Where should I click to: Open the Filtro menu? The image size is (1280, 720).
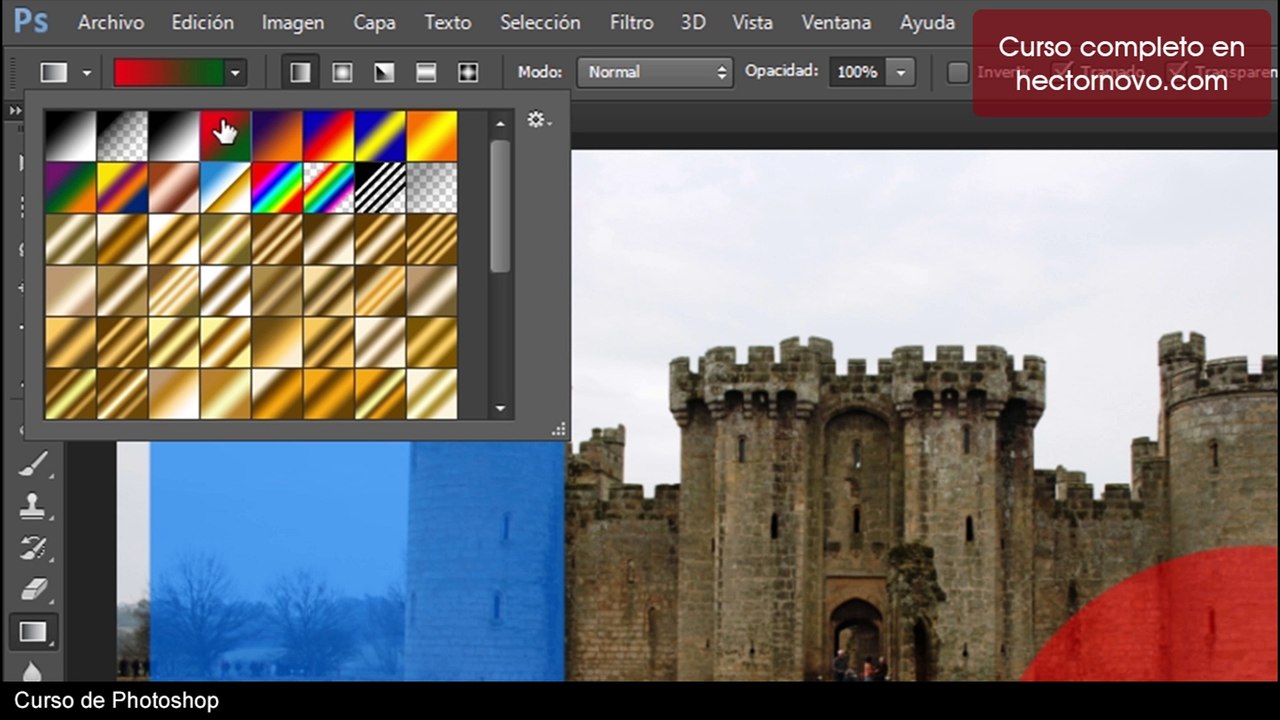632,22
